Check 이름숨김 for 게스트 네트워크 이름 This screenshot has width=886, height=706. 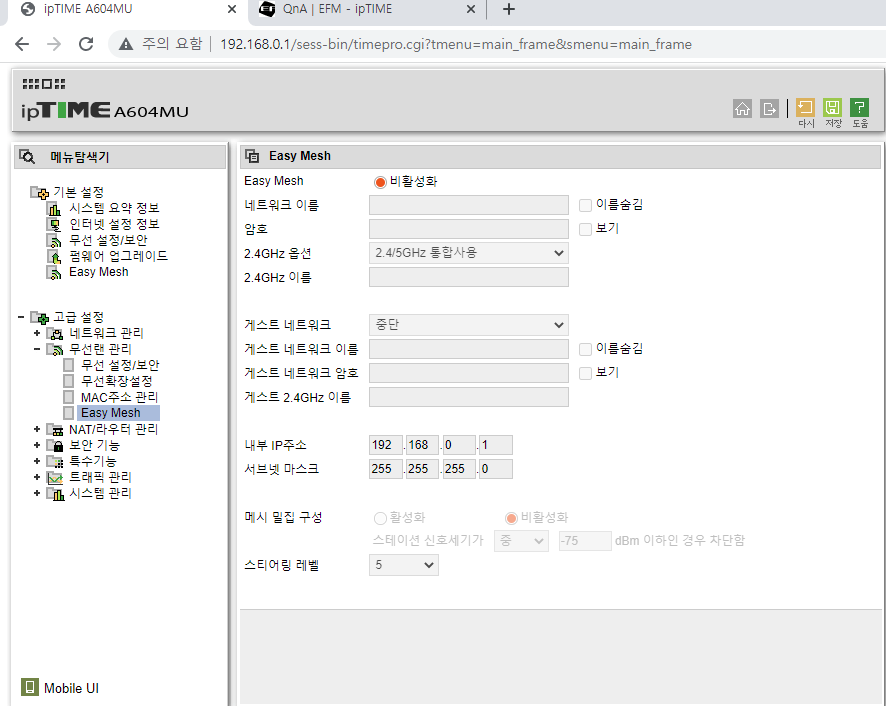pyautogui.click(x=585, y=349)
